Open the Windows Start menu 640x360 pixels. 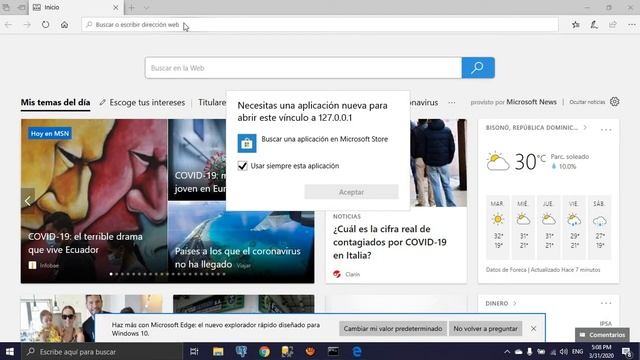pos(10,351)
